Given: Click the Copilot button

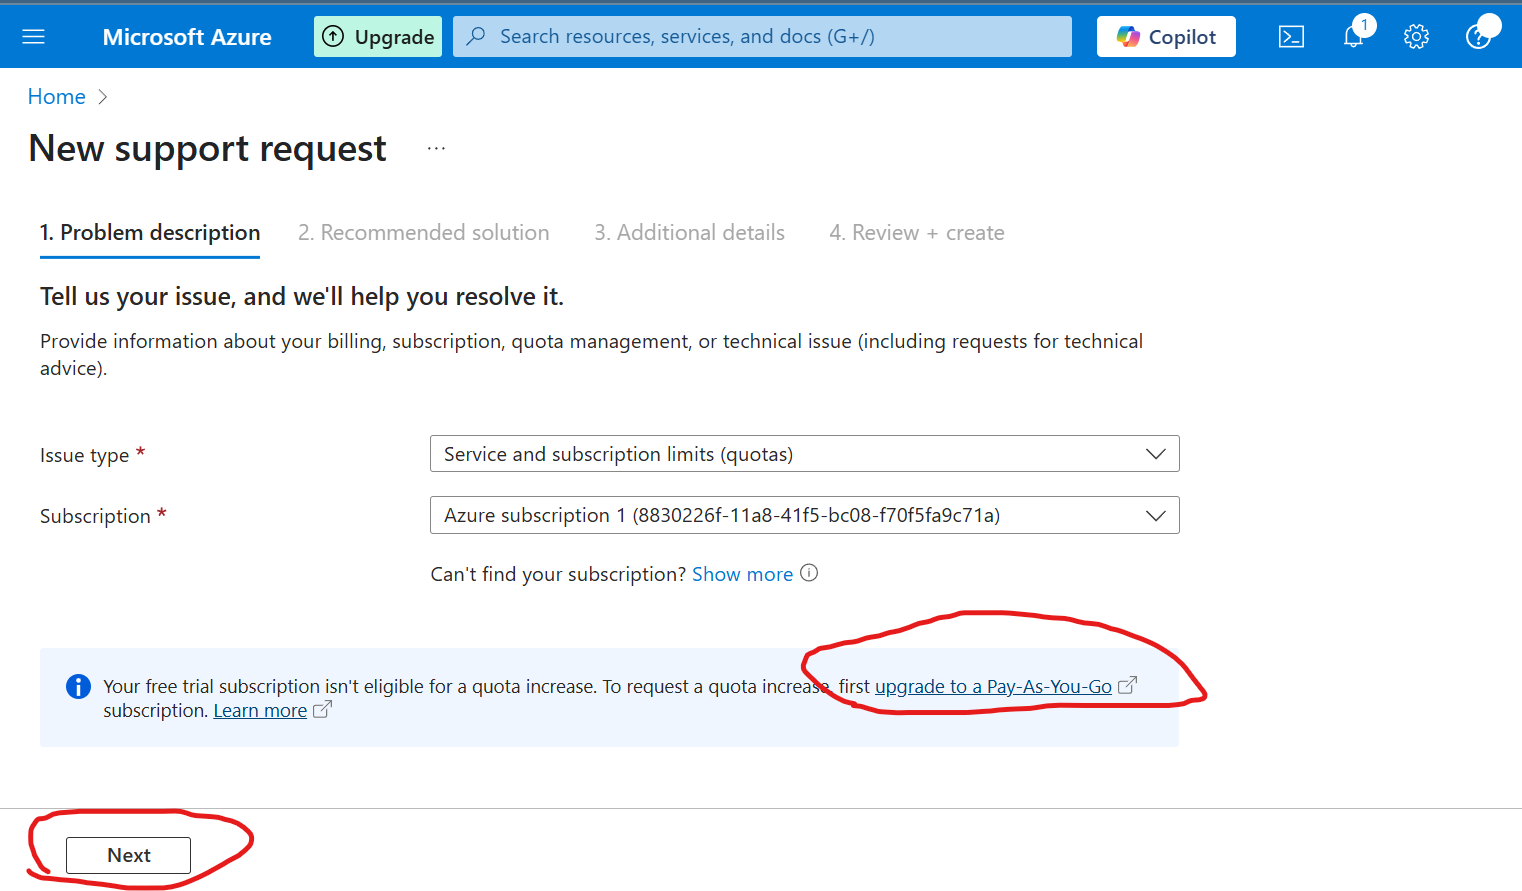Looking at the screenshot, I should point(1166,37).
